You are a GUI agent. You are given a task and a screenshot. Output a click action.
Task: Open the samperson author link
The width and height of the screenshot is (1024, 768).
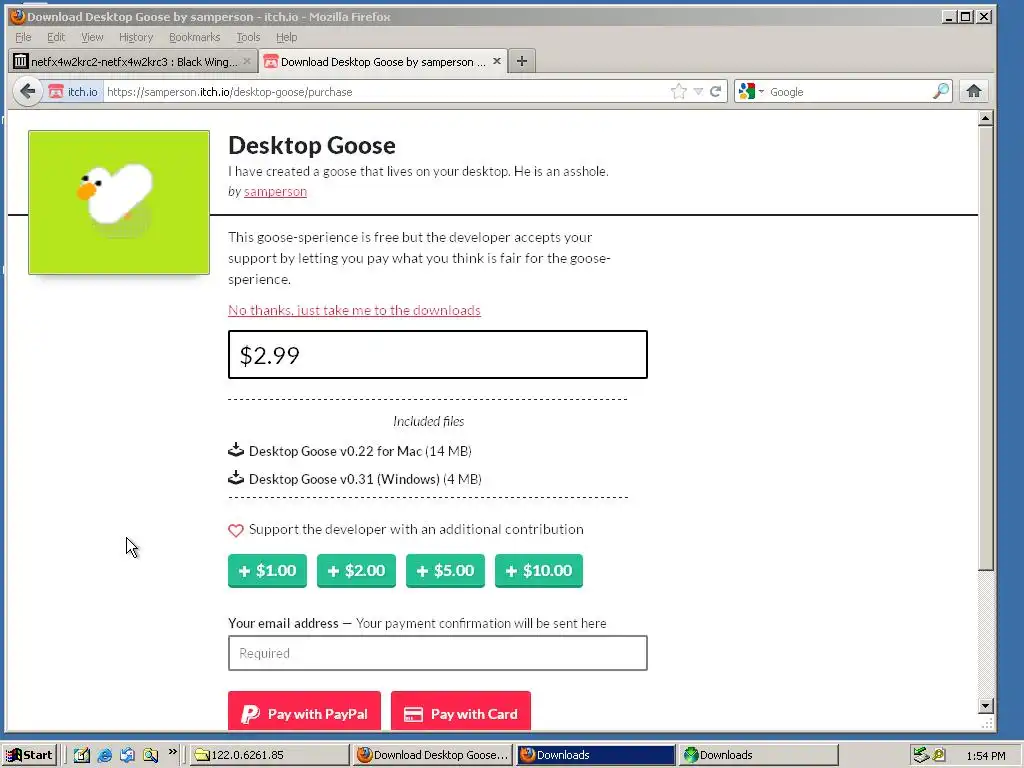(275, 191)
